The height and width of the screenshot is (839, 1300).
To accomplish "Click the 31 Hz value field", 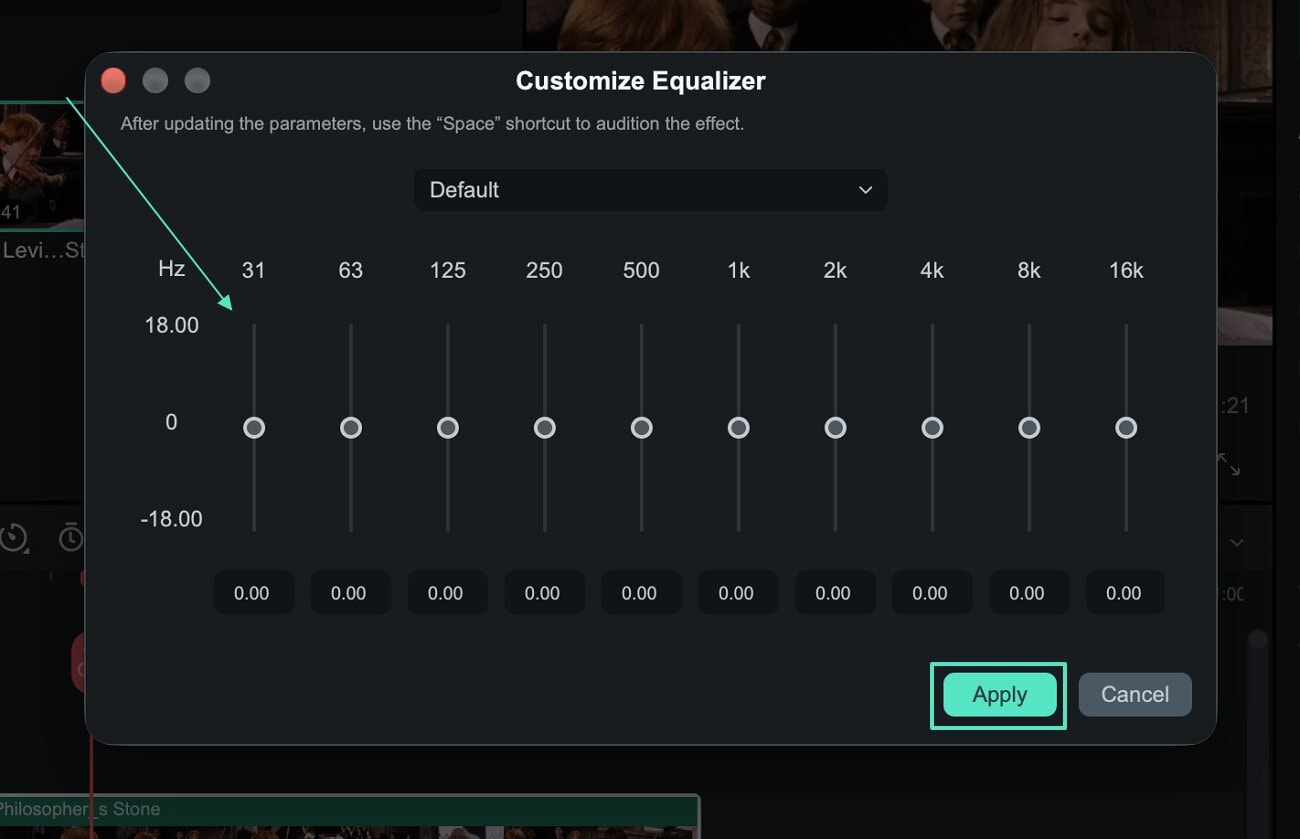I will point(253,593).
